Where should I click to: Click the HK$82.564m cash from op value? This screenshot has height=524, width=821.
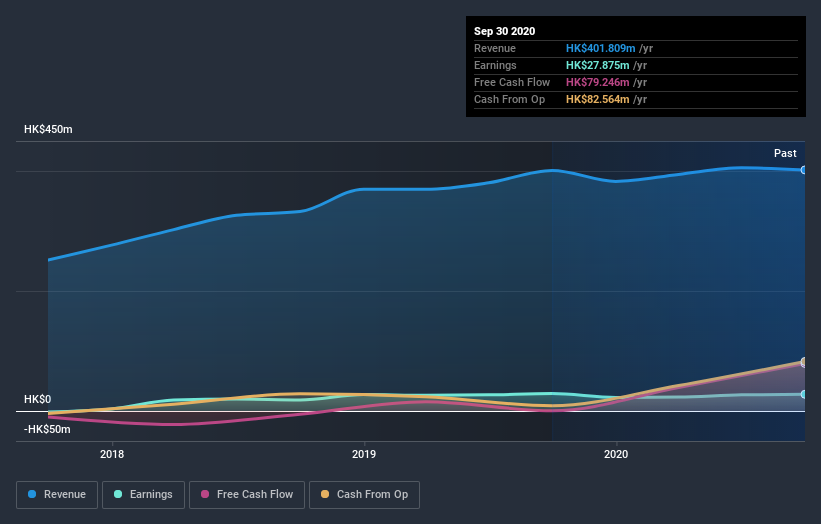point(597,99)
